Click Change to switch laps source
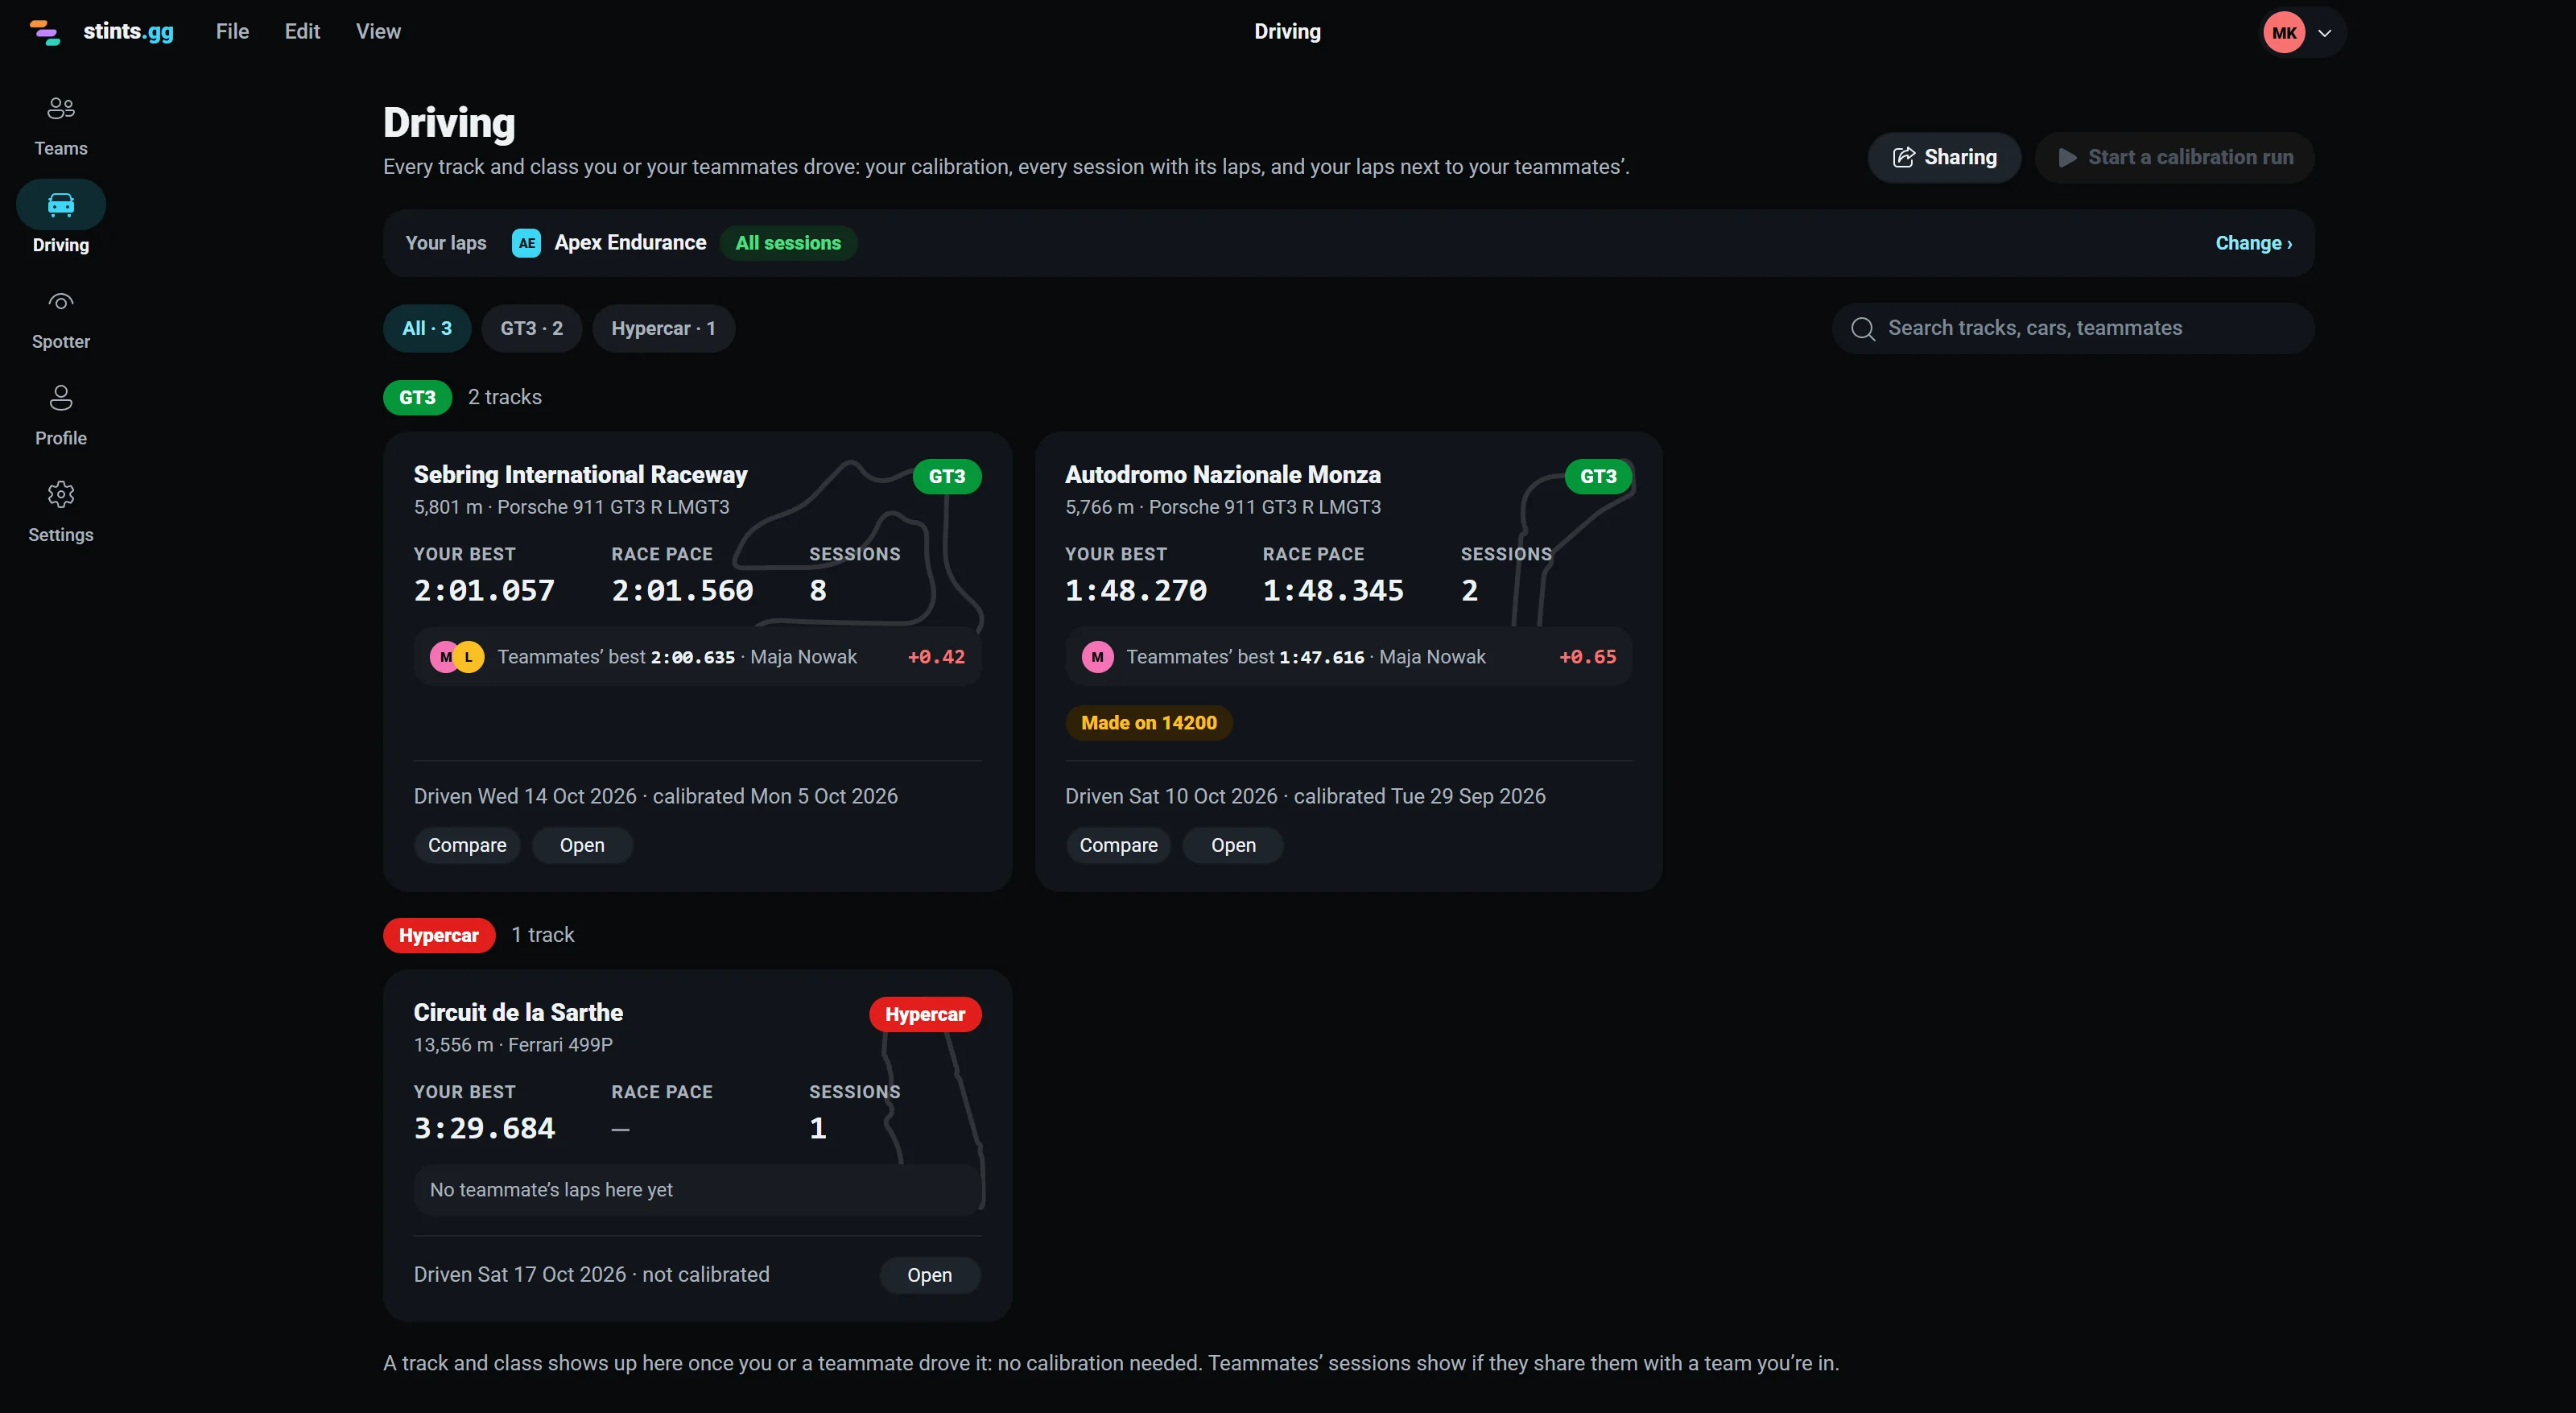The image size is (2576, 1413). 2253,243
